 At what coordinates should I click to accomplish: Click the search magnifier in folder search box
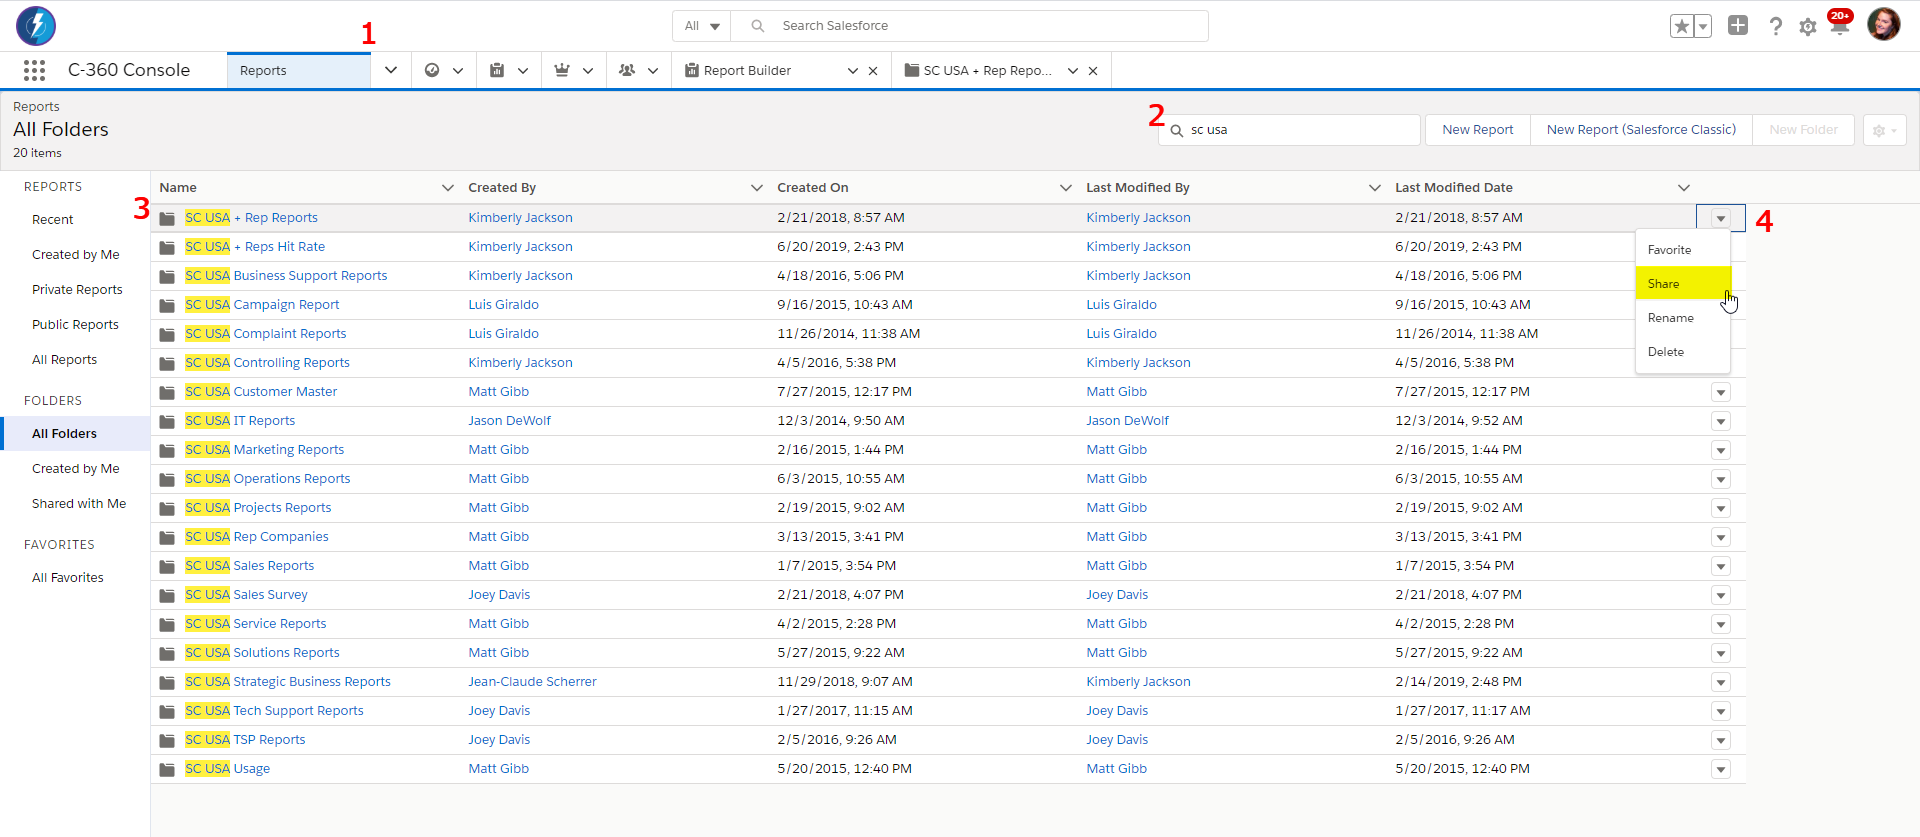click(1177, 130)
